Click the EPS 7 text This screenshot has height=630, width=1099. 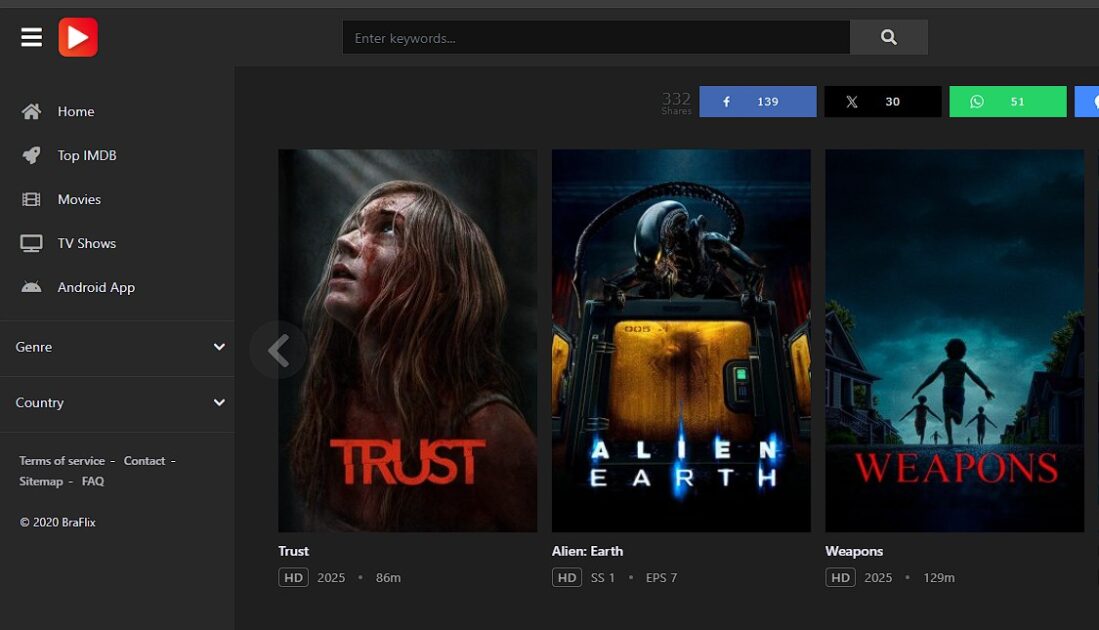662,578
